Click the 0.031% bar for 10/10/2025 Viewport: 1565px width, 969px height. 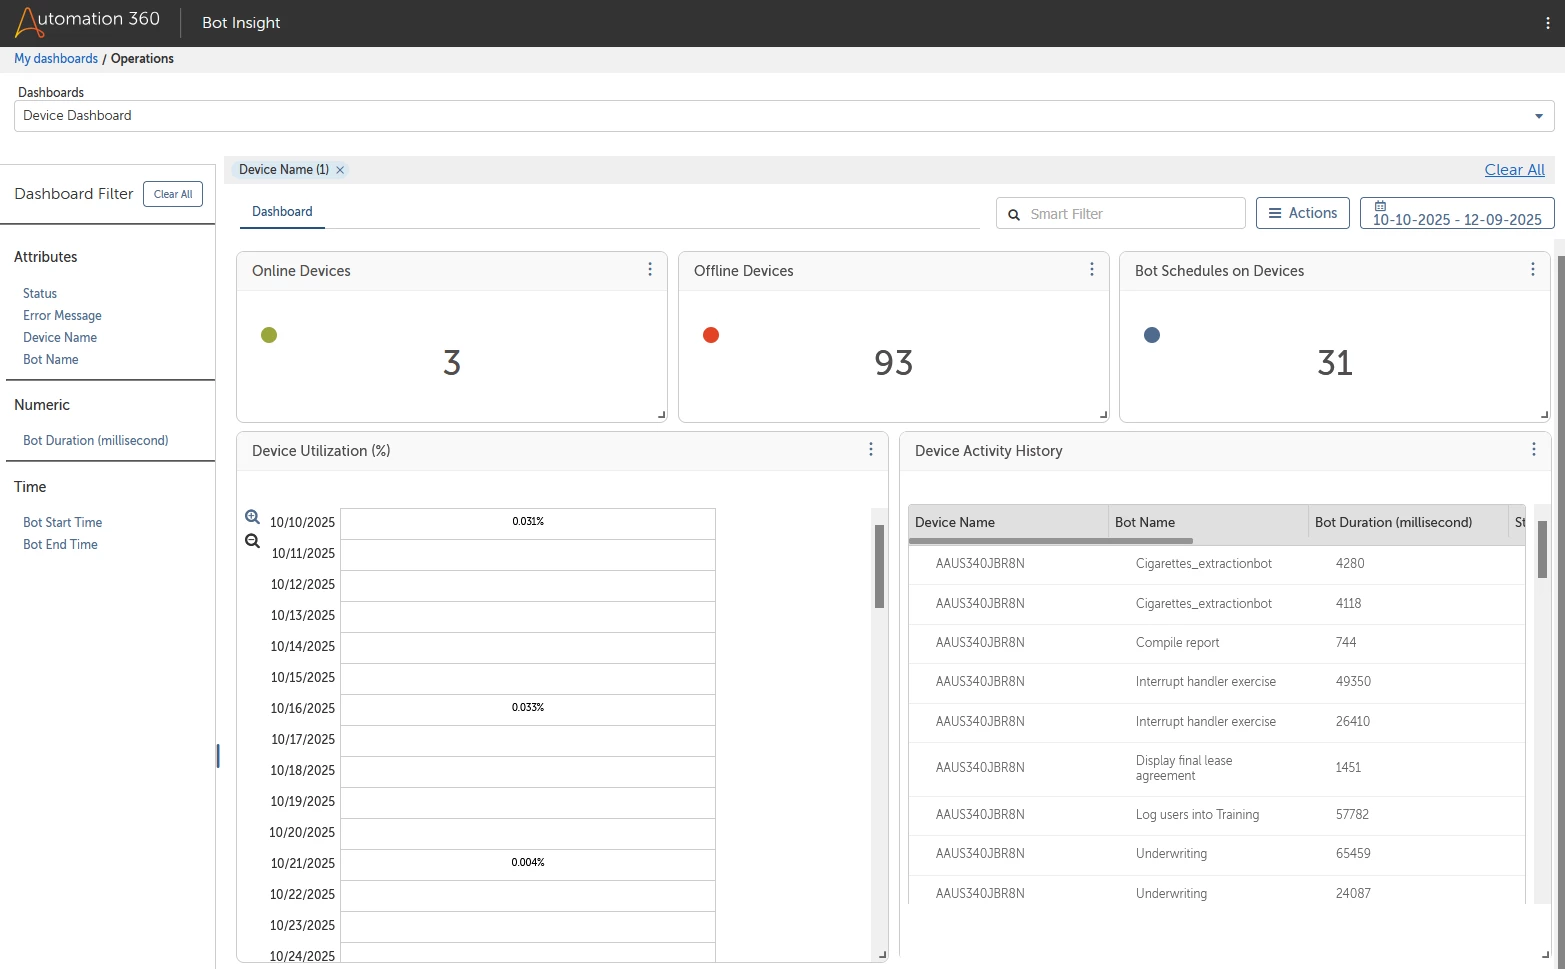pyautogui.click(x=528, y=523)
